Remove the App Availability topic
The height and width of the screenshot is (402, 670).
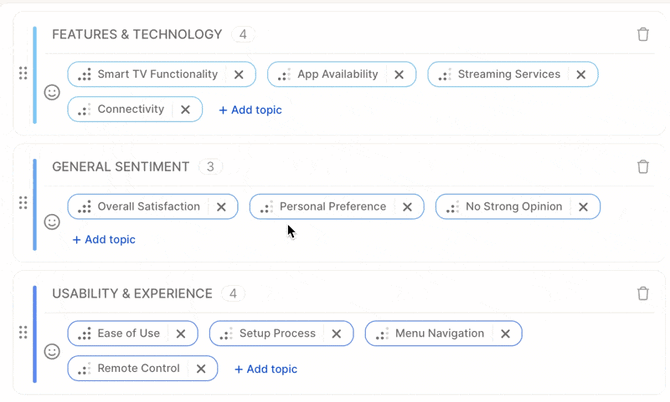click(399, 75)
